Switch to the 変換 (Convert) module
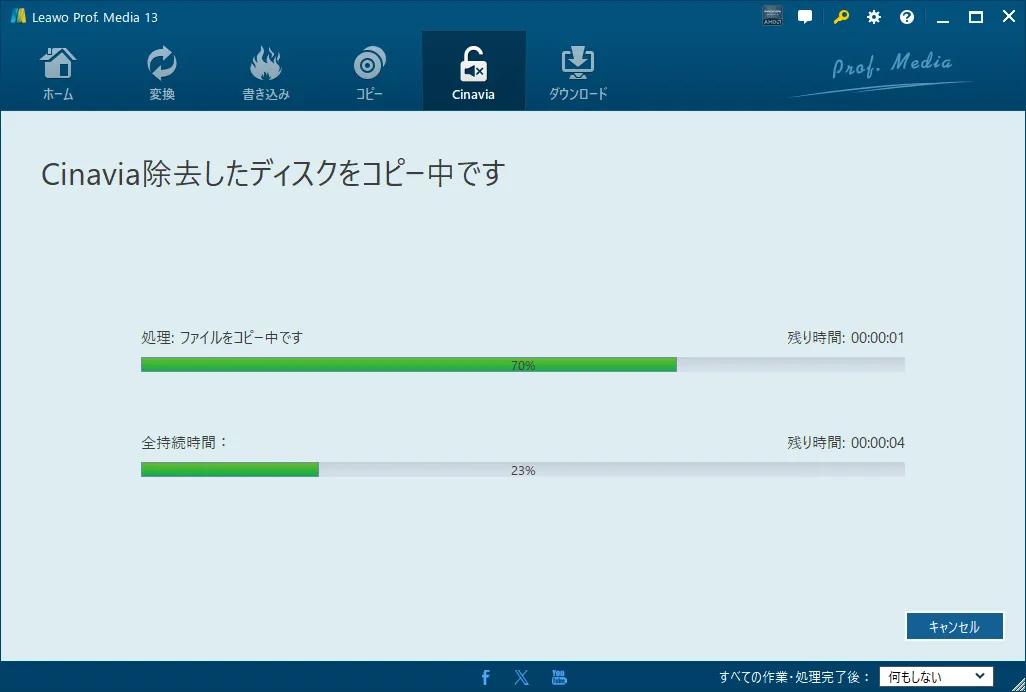The height and width of the screenshot is (692, 1026). (162, 71)
